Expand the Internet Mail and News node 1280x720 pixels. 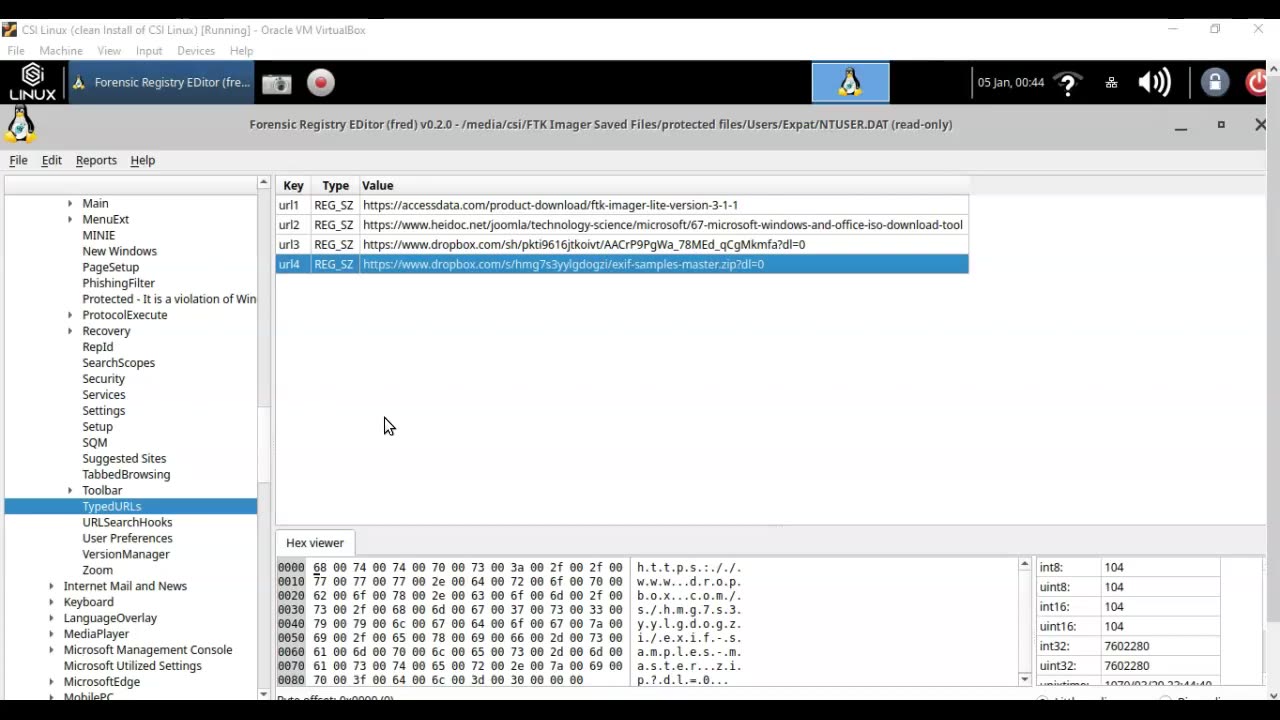(x=52, y=586)
